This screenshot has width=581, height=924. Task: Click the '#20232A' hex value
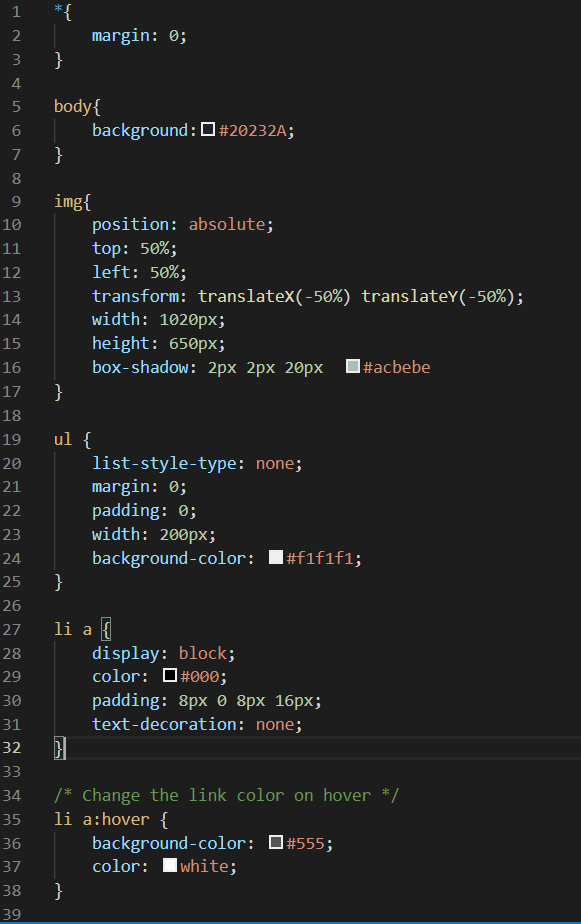coord(253,130)
